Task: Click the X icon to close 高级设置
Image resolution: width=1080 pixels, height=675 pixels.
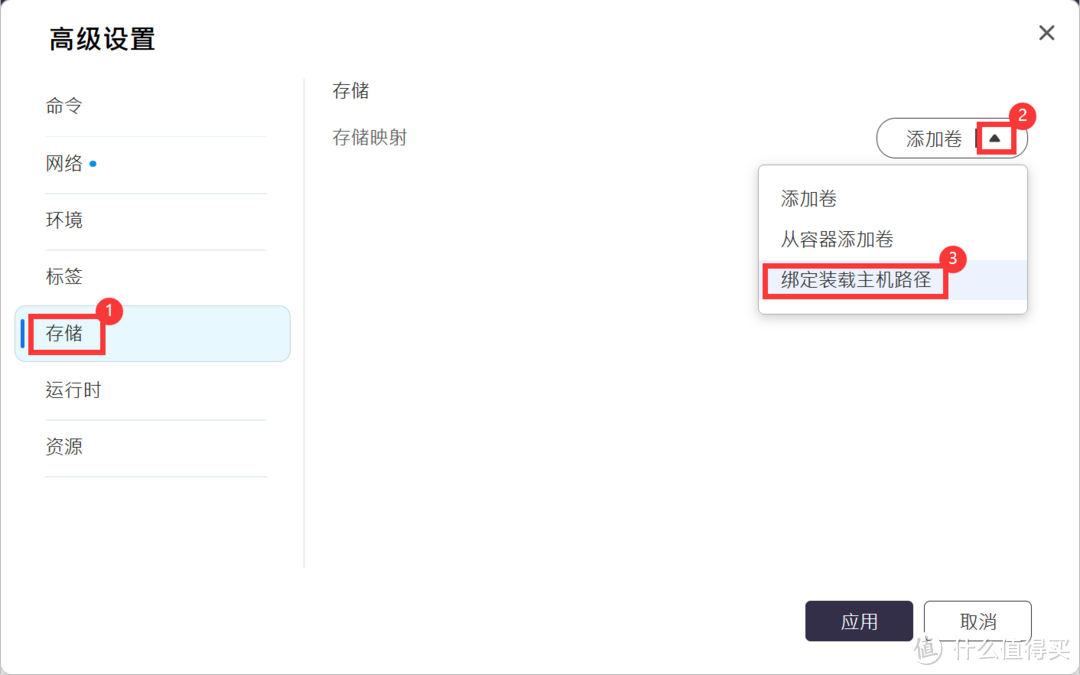Action: (x=1046, y=33)
